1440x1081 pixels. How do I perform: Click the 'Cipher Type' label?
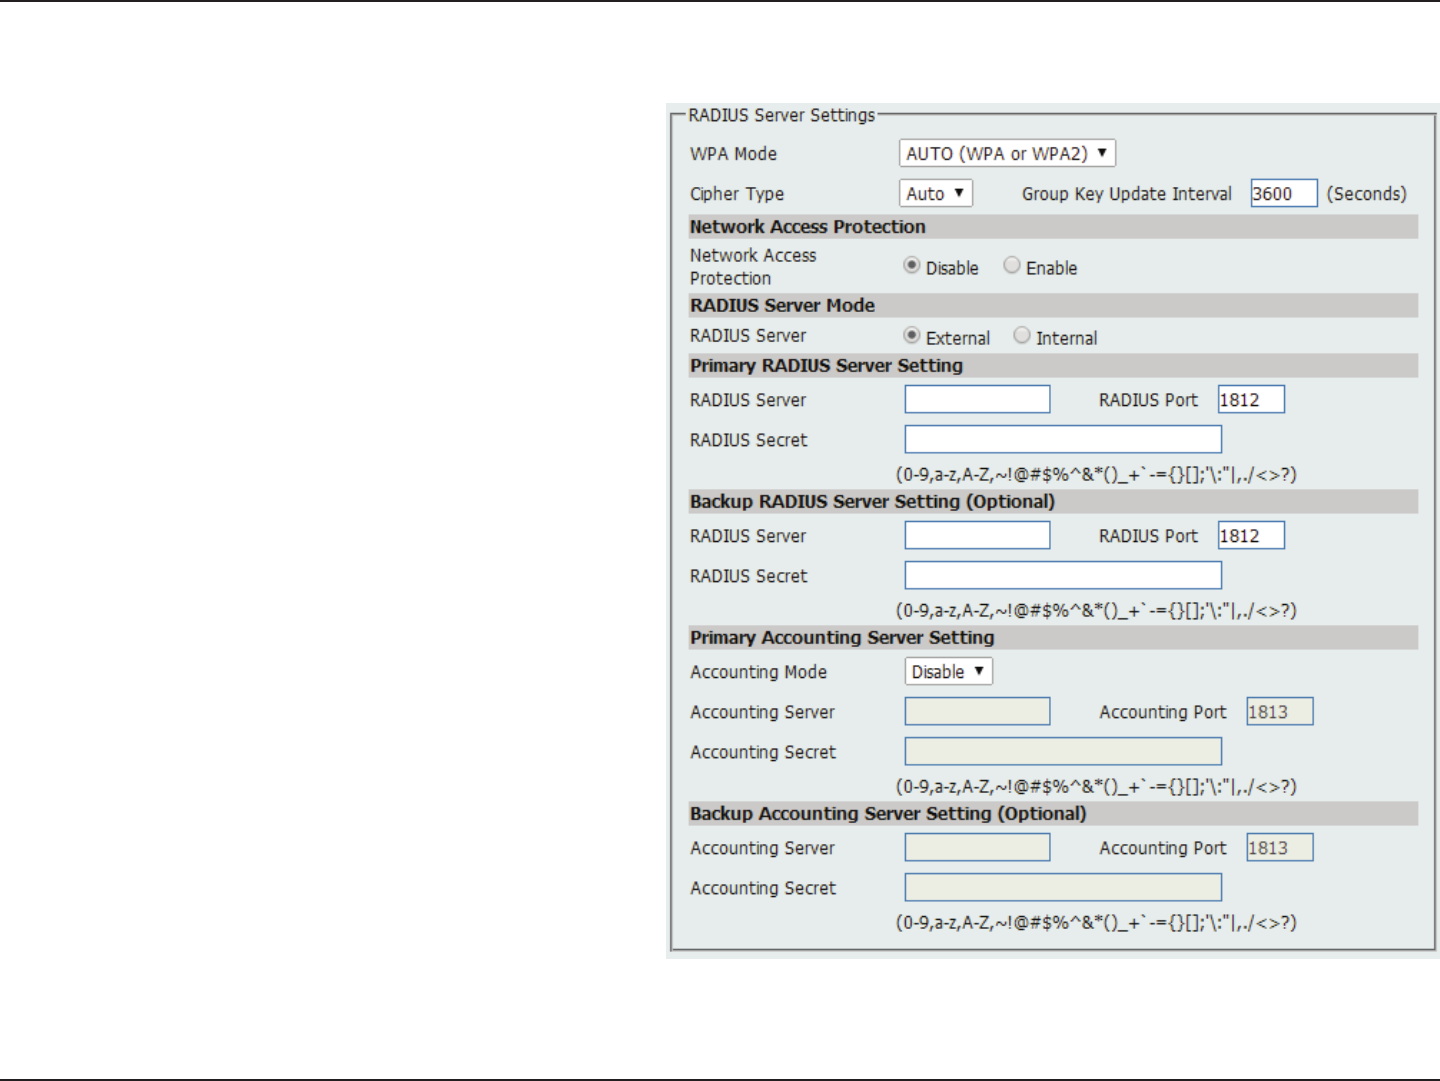pyautogui.click(x=737, y=194)
